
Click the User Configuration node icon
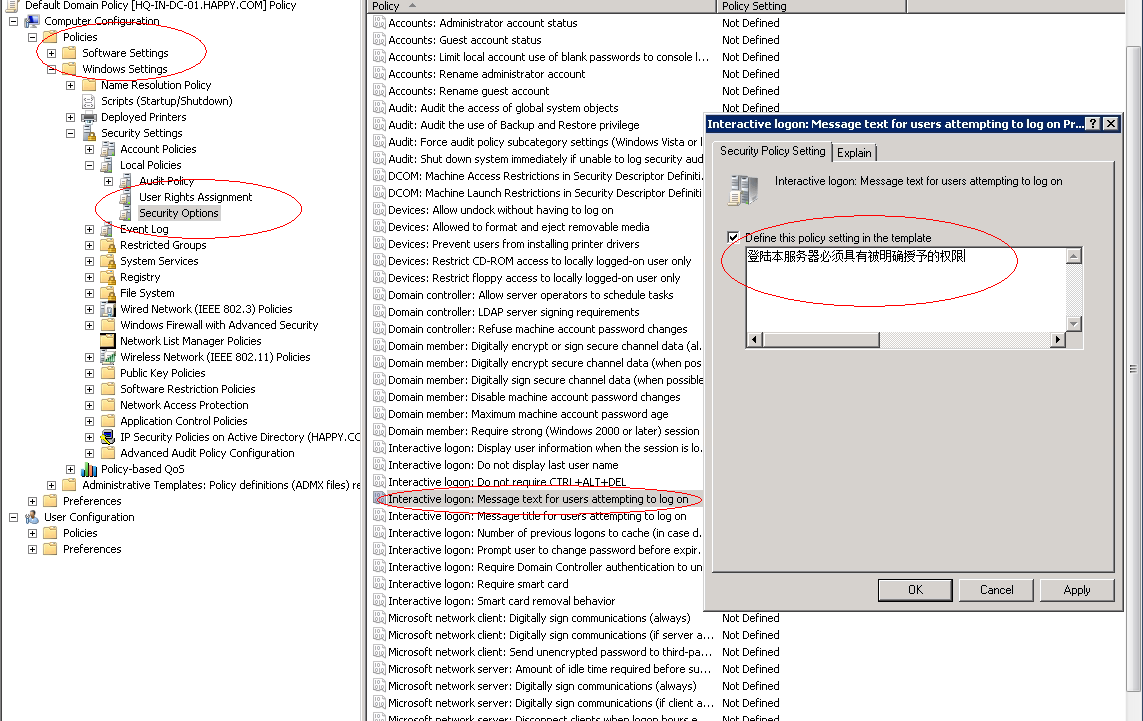[32, 518]
